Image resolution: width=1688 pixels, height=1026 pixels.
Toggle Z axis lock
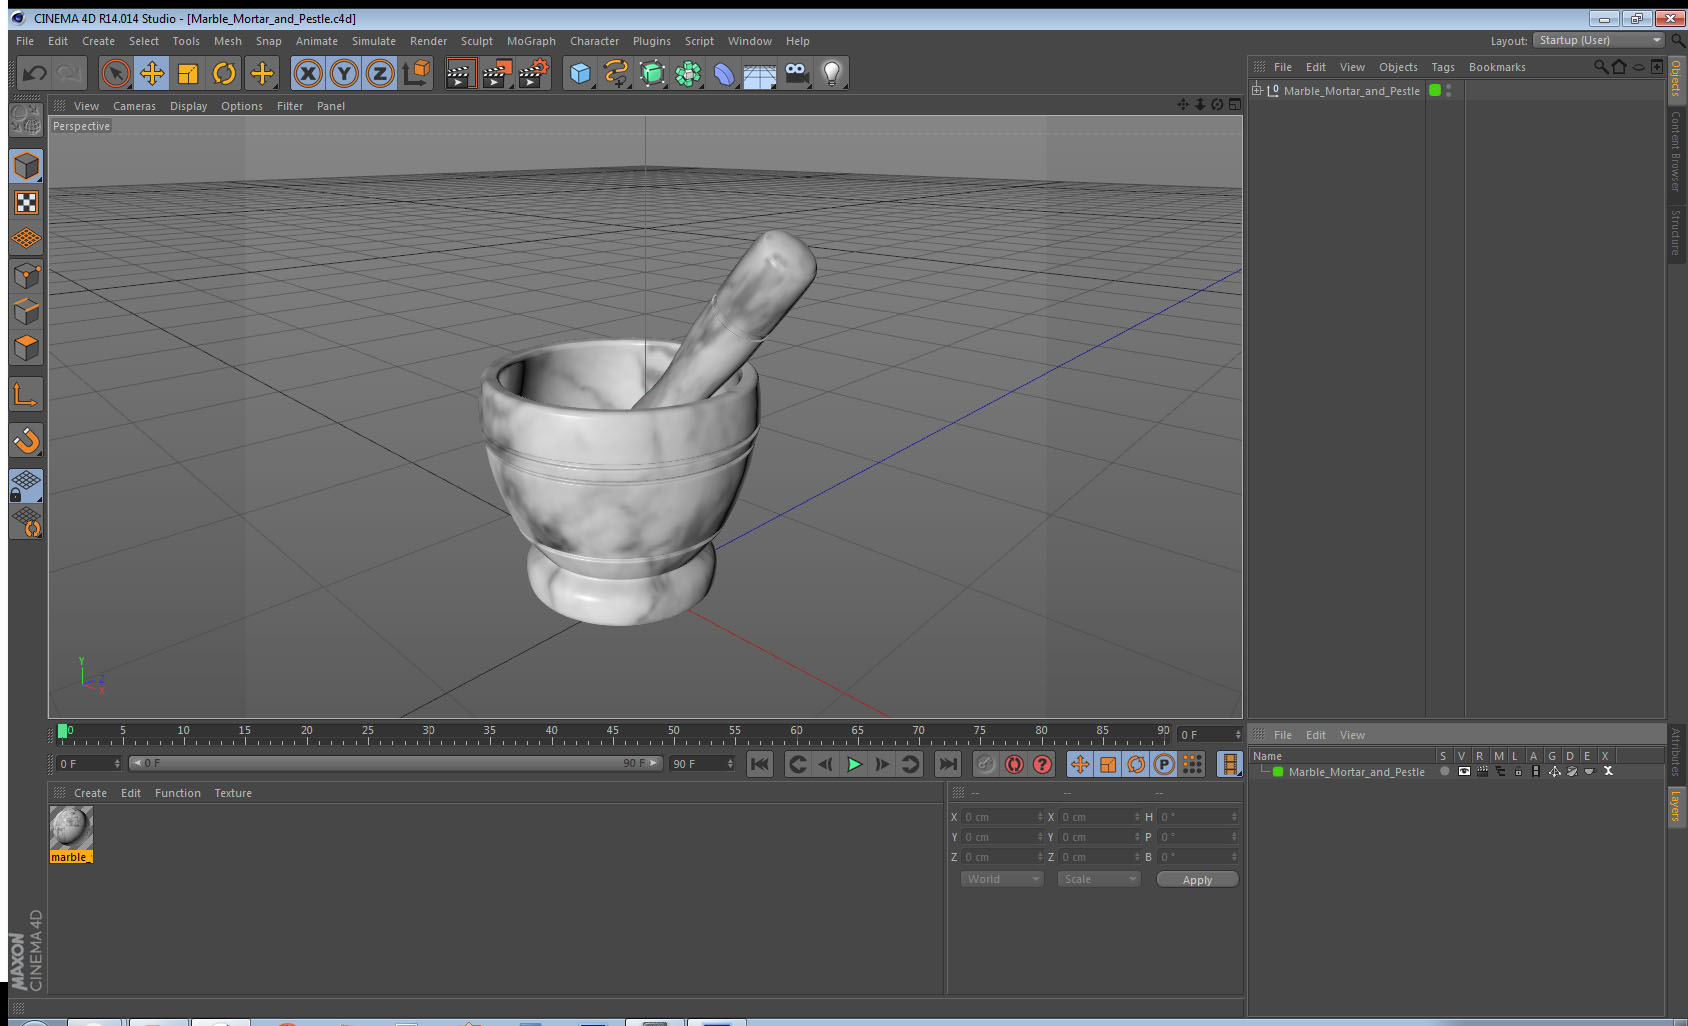(380, 73)
